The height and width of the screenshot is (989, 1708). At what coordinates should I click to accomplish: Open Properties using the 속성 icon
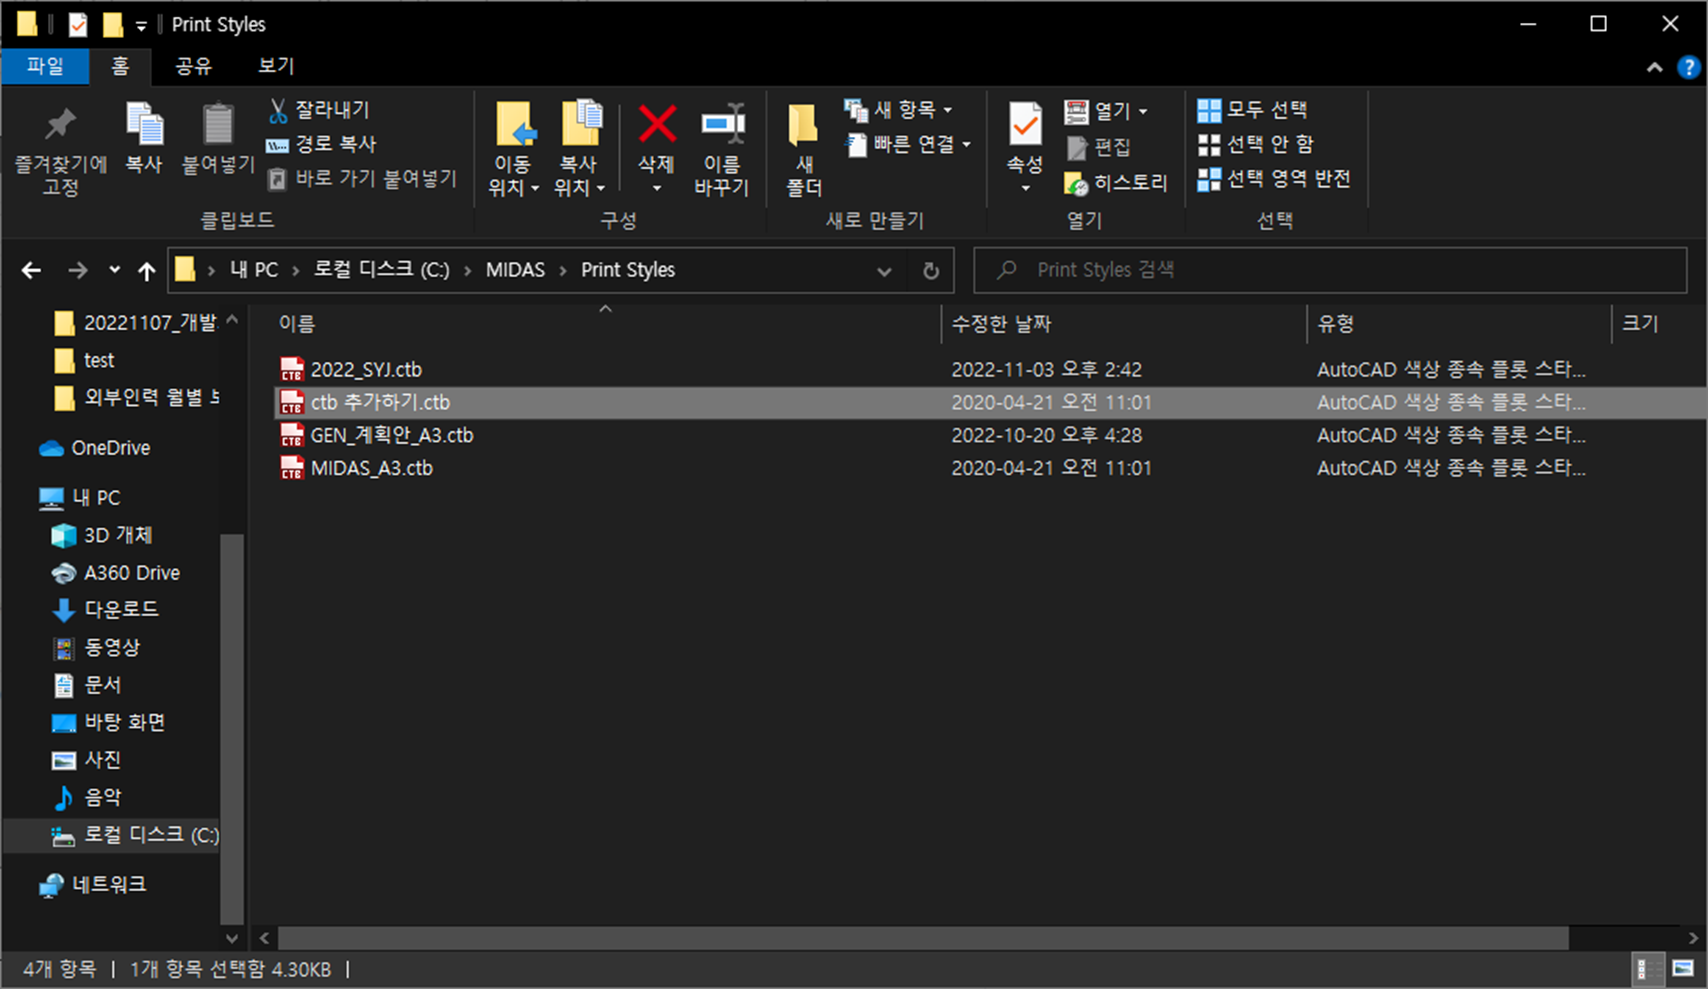(1022, 140)
